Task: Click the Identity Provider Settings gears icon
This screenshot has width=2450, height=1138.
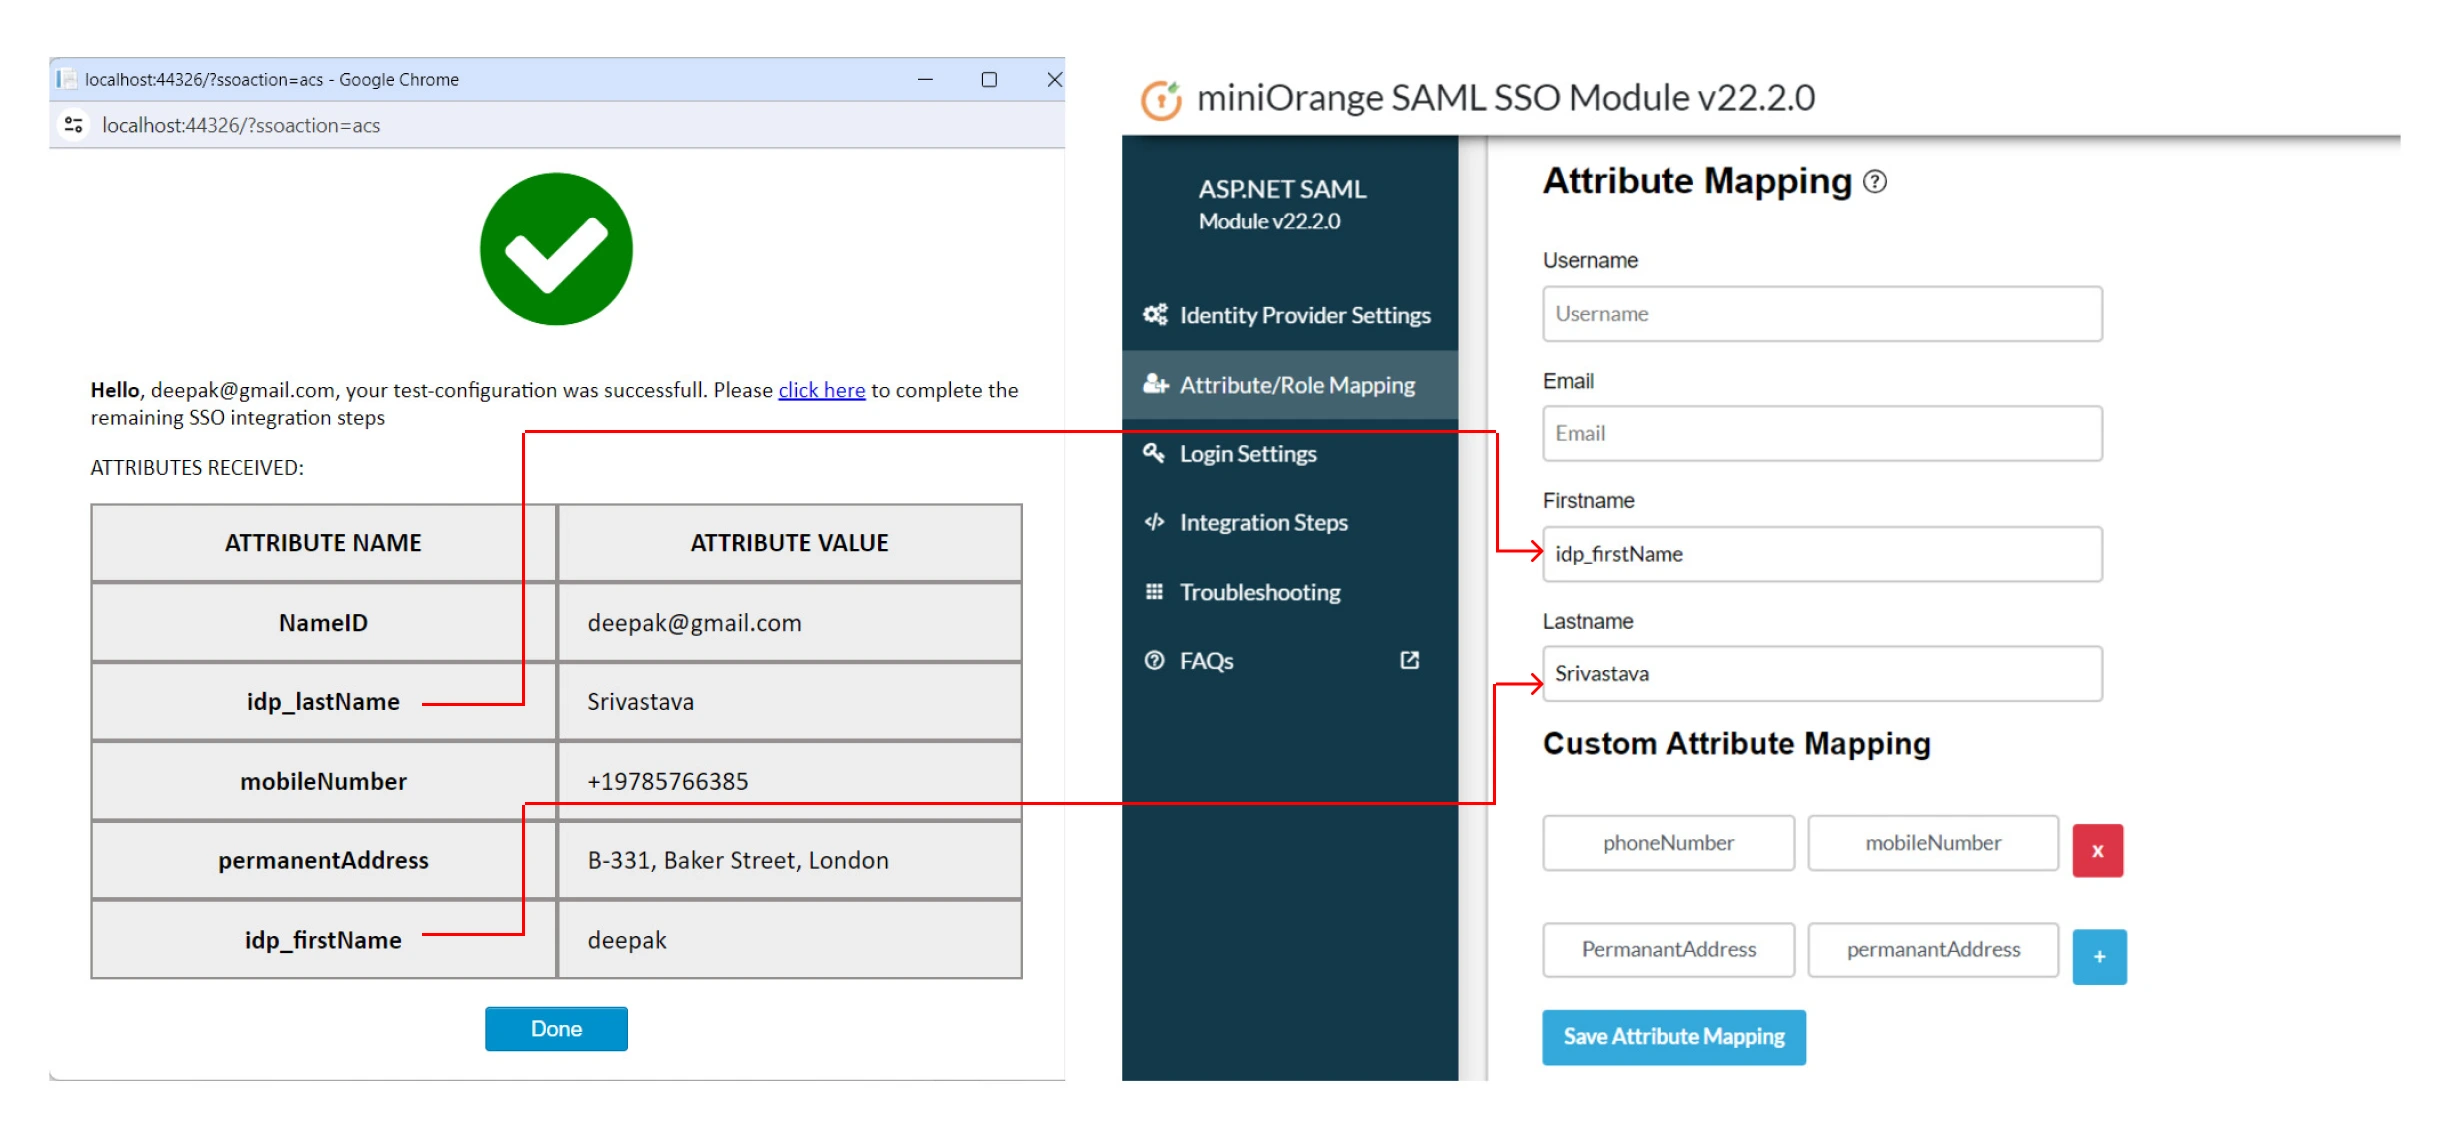Action: point(1155,315)
